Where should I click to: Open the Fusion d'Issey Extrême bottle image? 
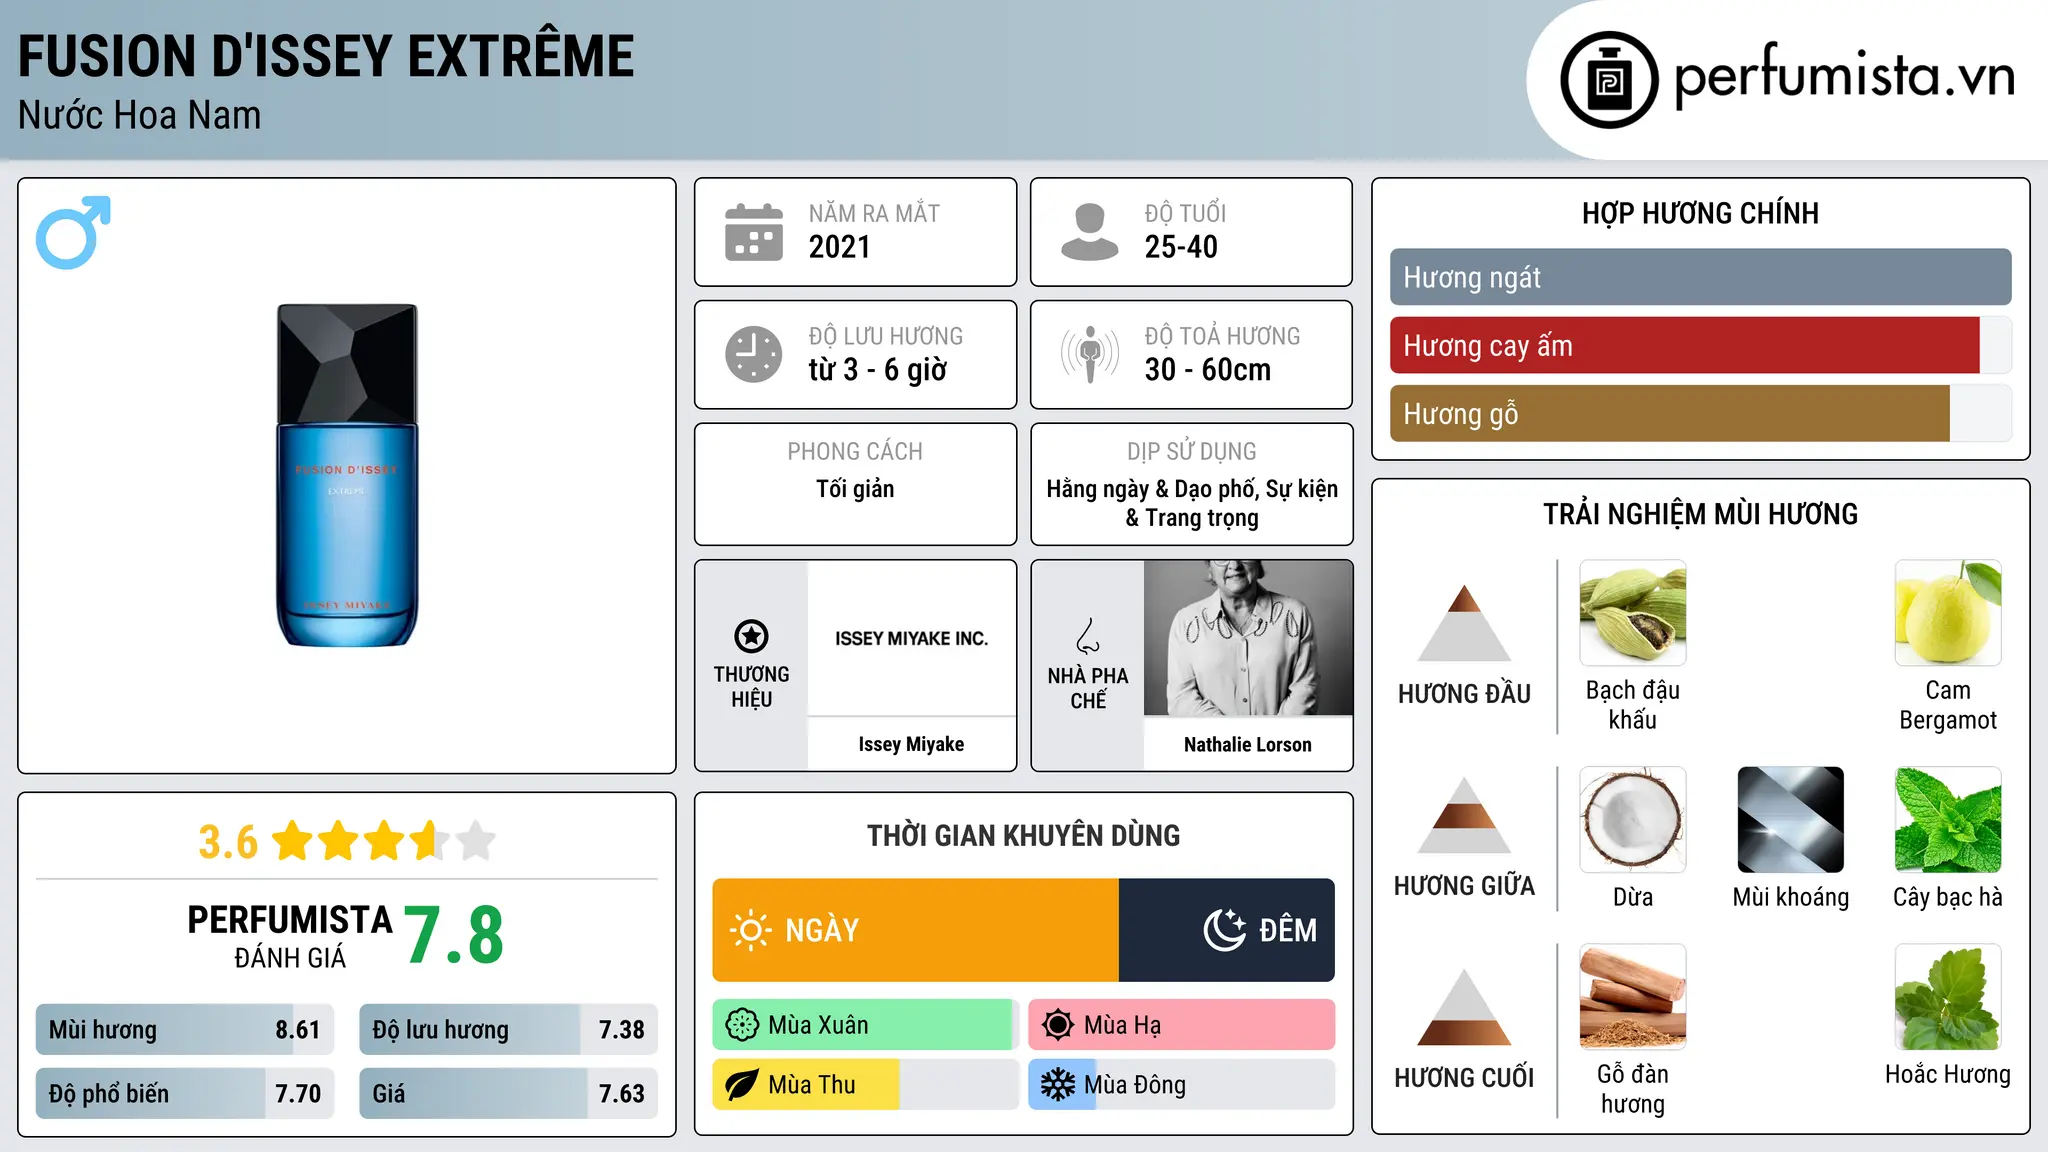coord(347,476)
